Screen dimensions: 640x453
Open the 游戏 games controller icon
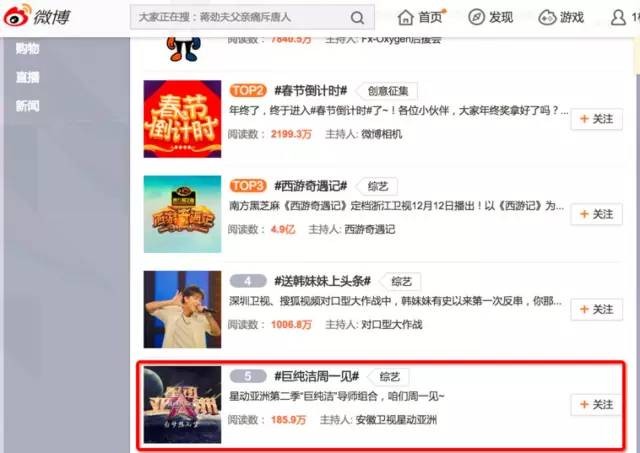pyautogui.click(x=546, y=18)
